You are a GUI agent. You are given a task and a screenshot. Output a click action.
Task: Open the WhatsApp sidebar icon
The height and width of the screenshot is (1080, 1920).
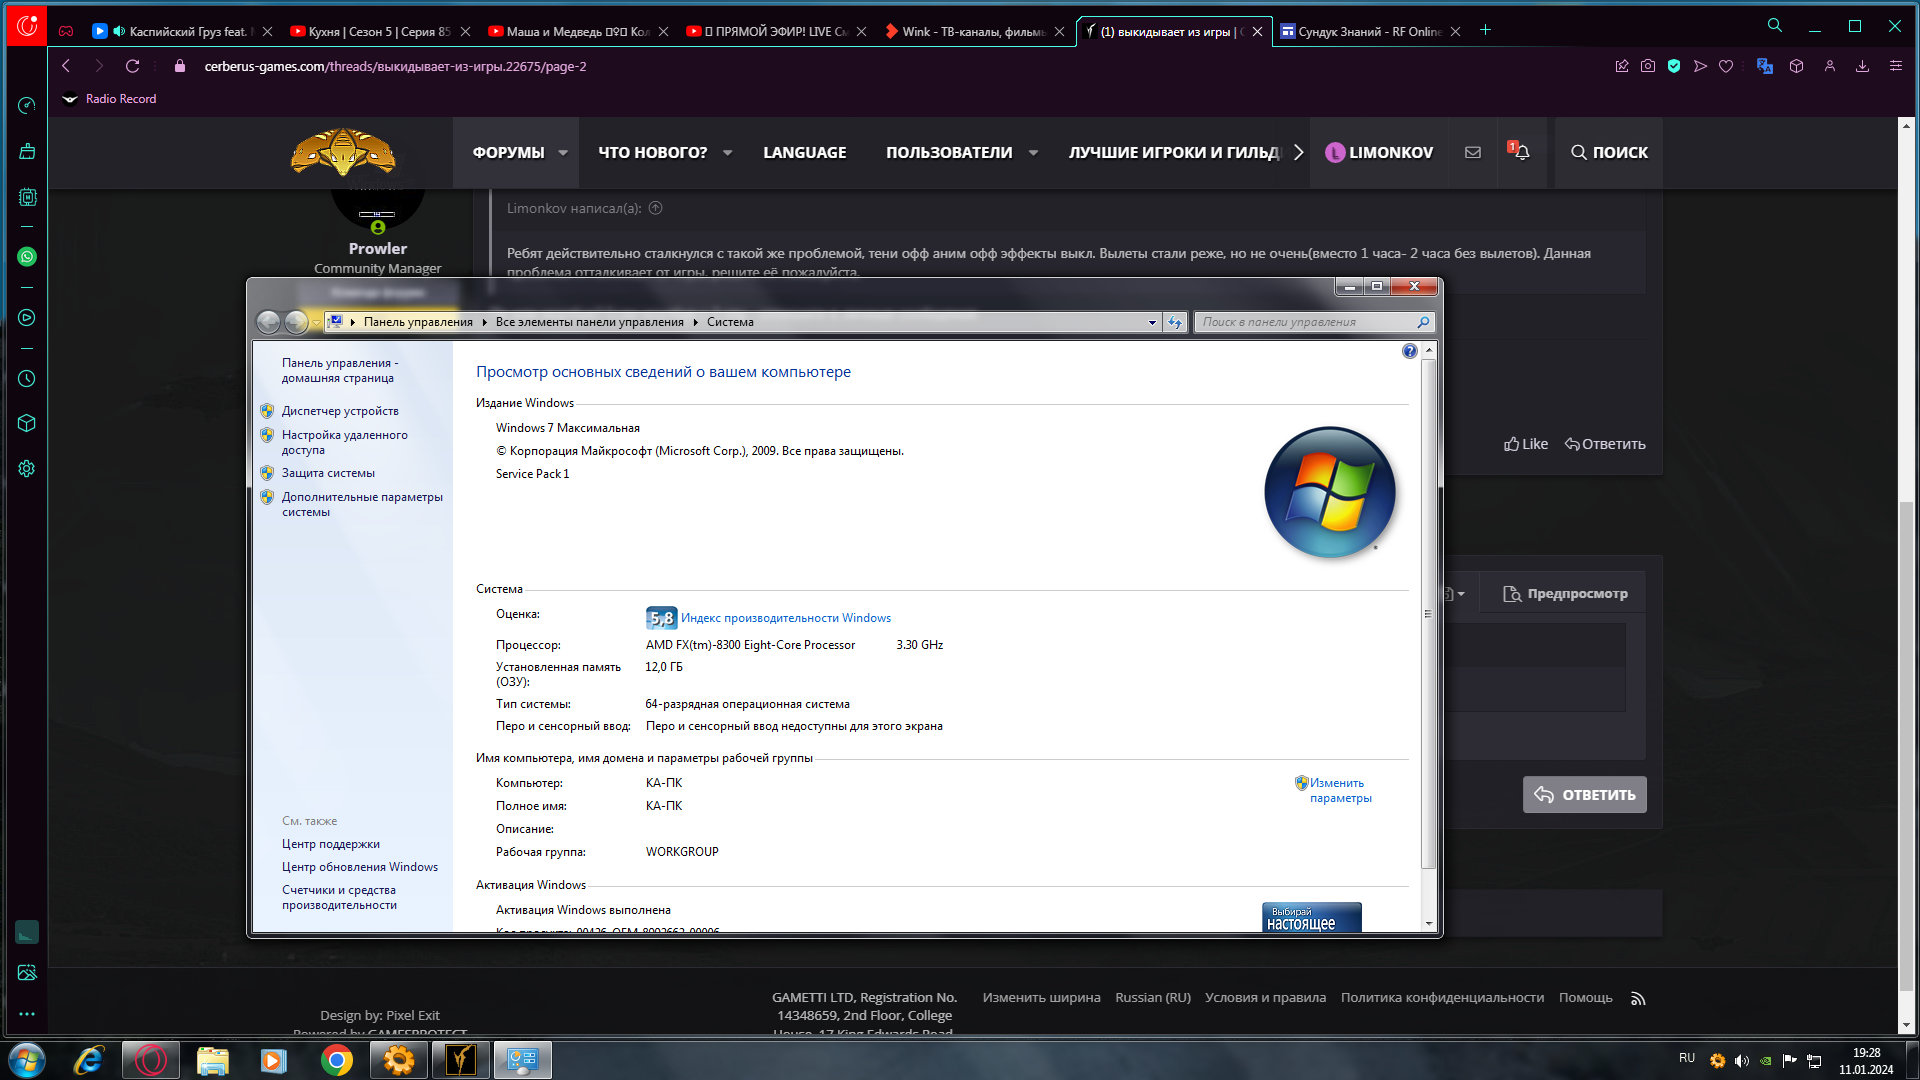(27, 257)
